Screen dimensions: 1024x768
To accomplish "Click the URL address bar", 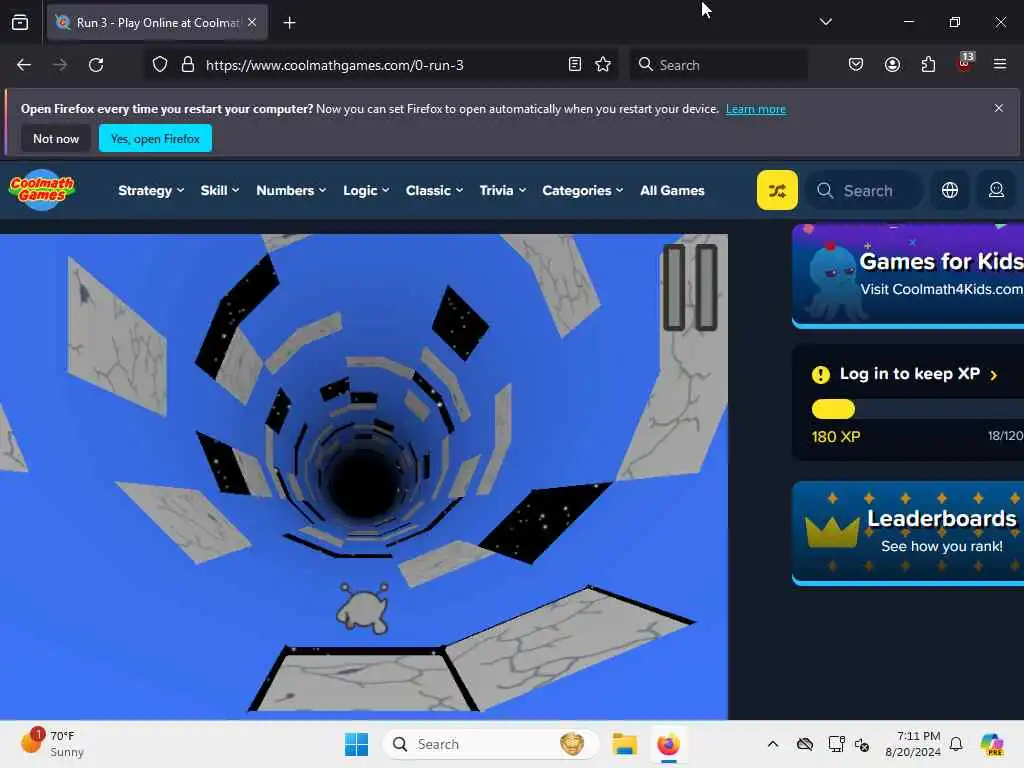I will click(379, 65).
